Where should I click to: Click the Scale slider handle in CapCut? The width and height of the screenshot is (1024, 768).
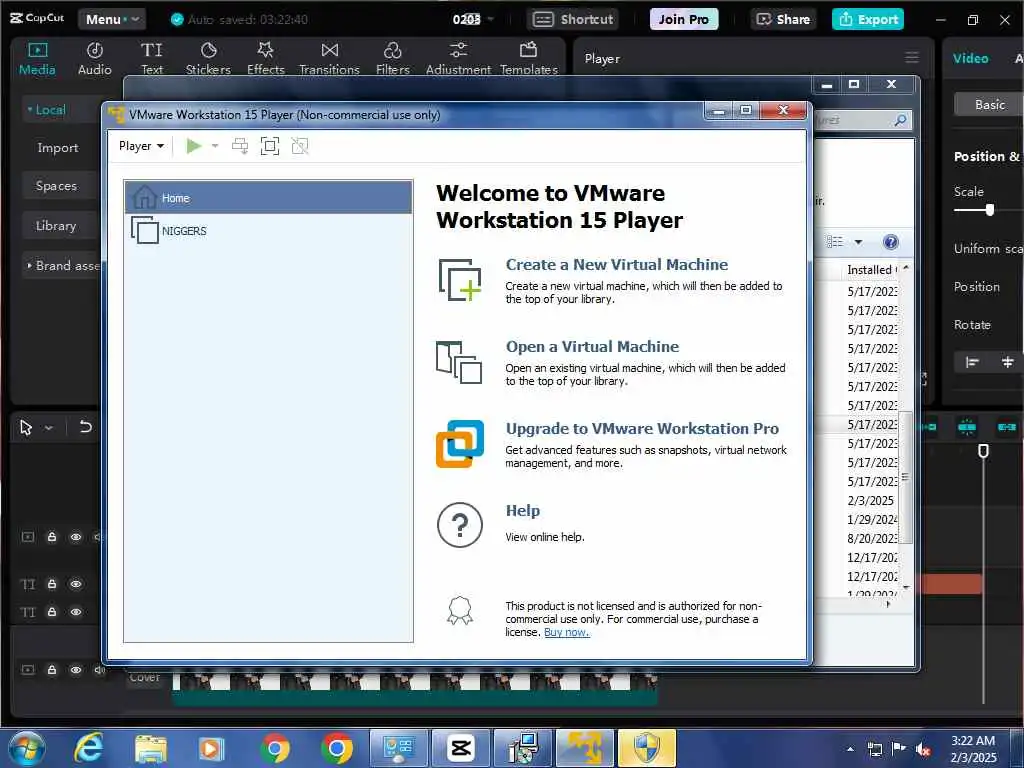pyautogui.click(x=990, y=210)
